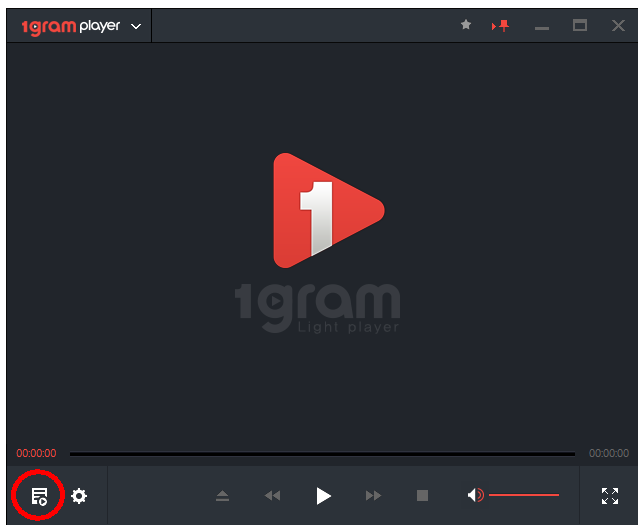The height and width of the screenshot is (526, 644).
Task: Mute audio via the speaker icon
Action: tap(476, 495)
